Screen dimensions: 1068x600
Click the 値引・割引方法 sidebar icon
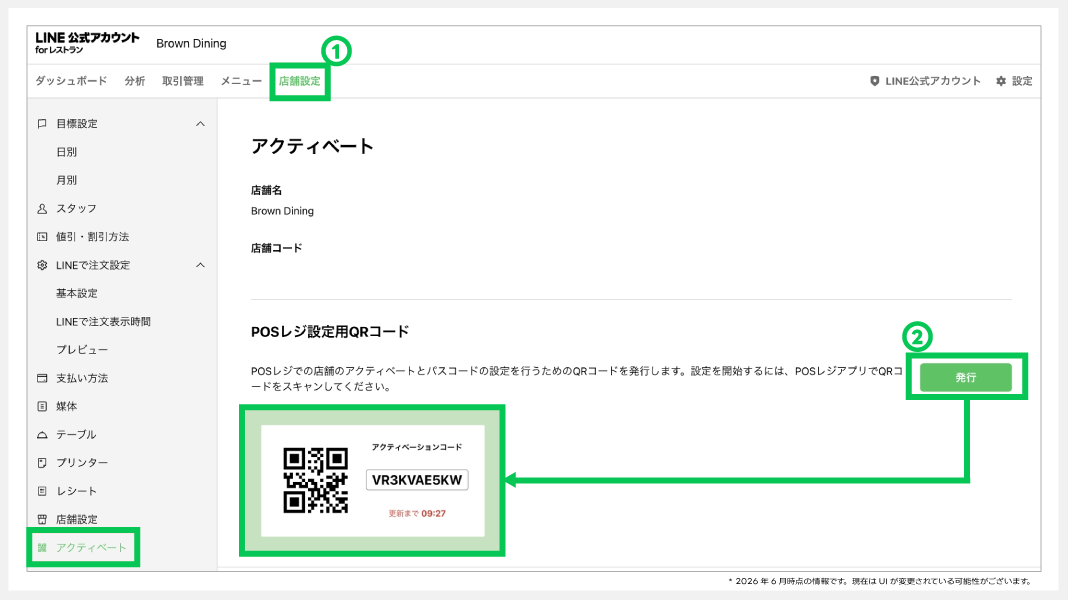coord(42,237)
